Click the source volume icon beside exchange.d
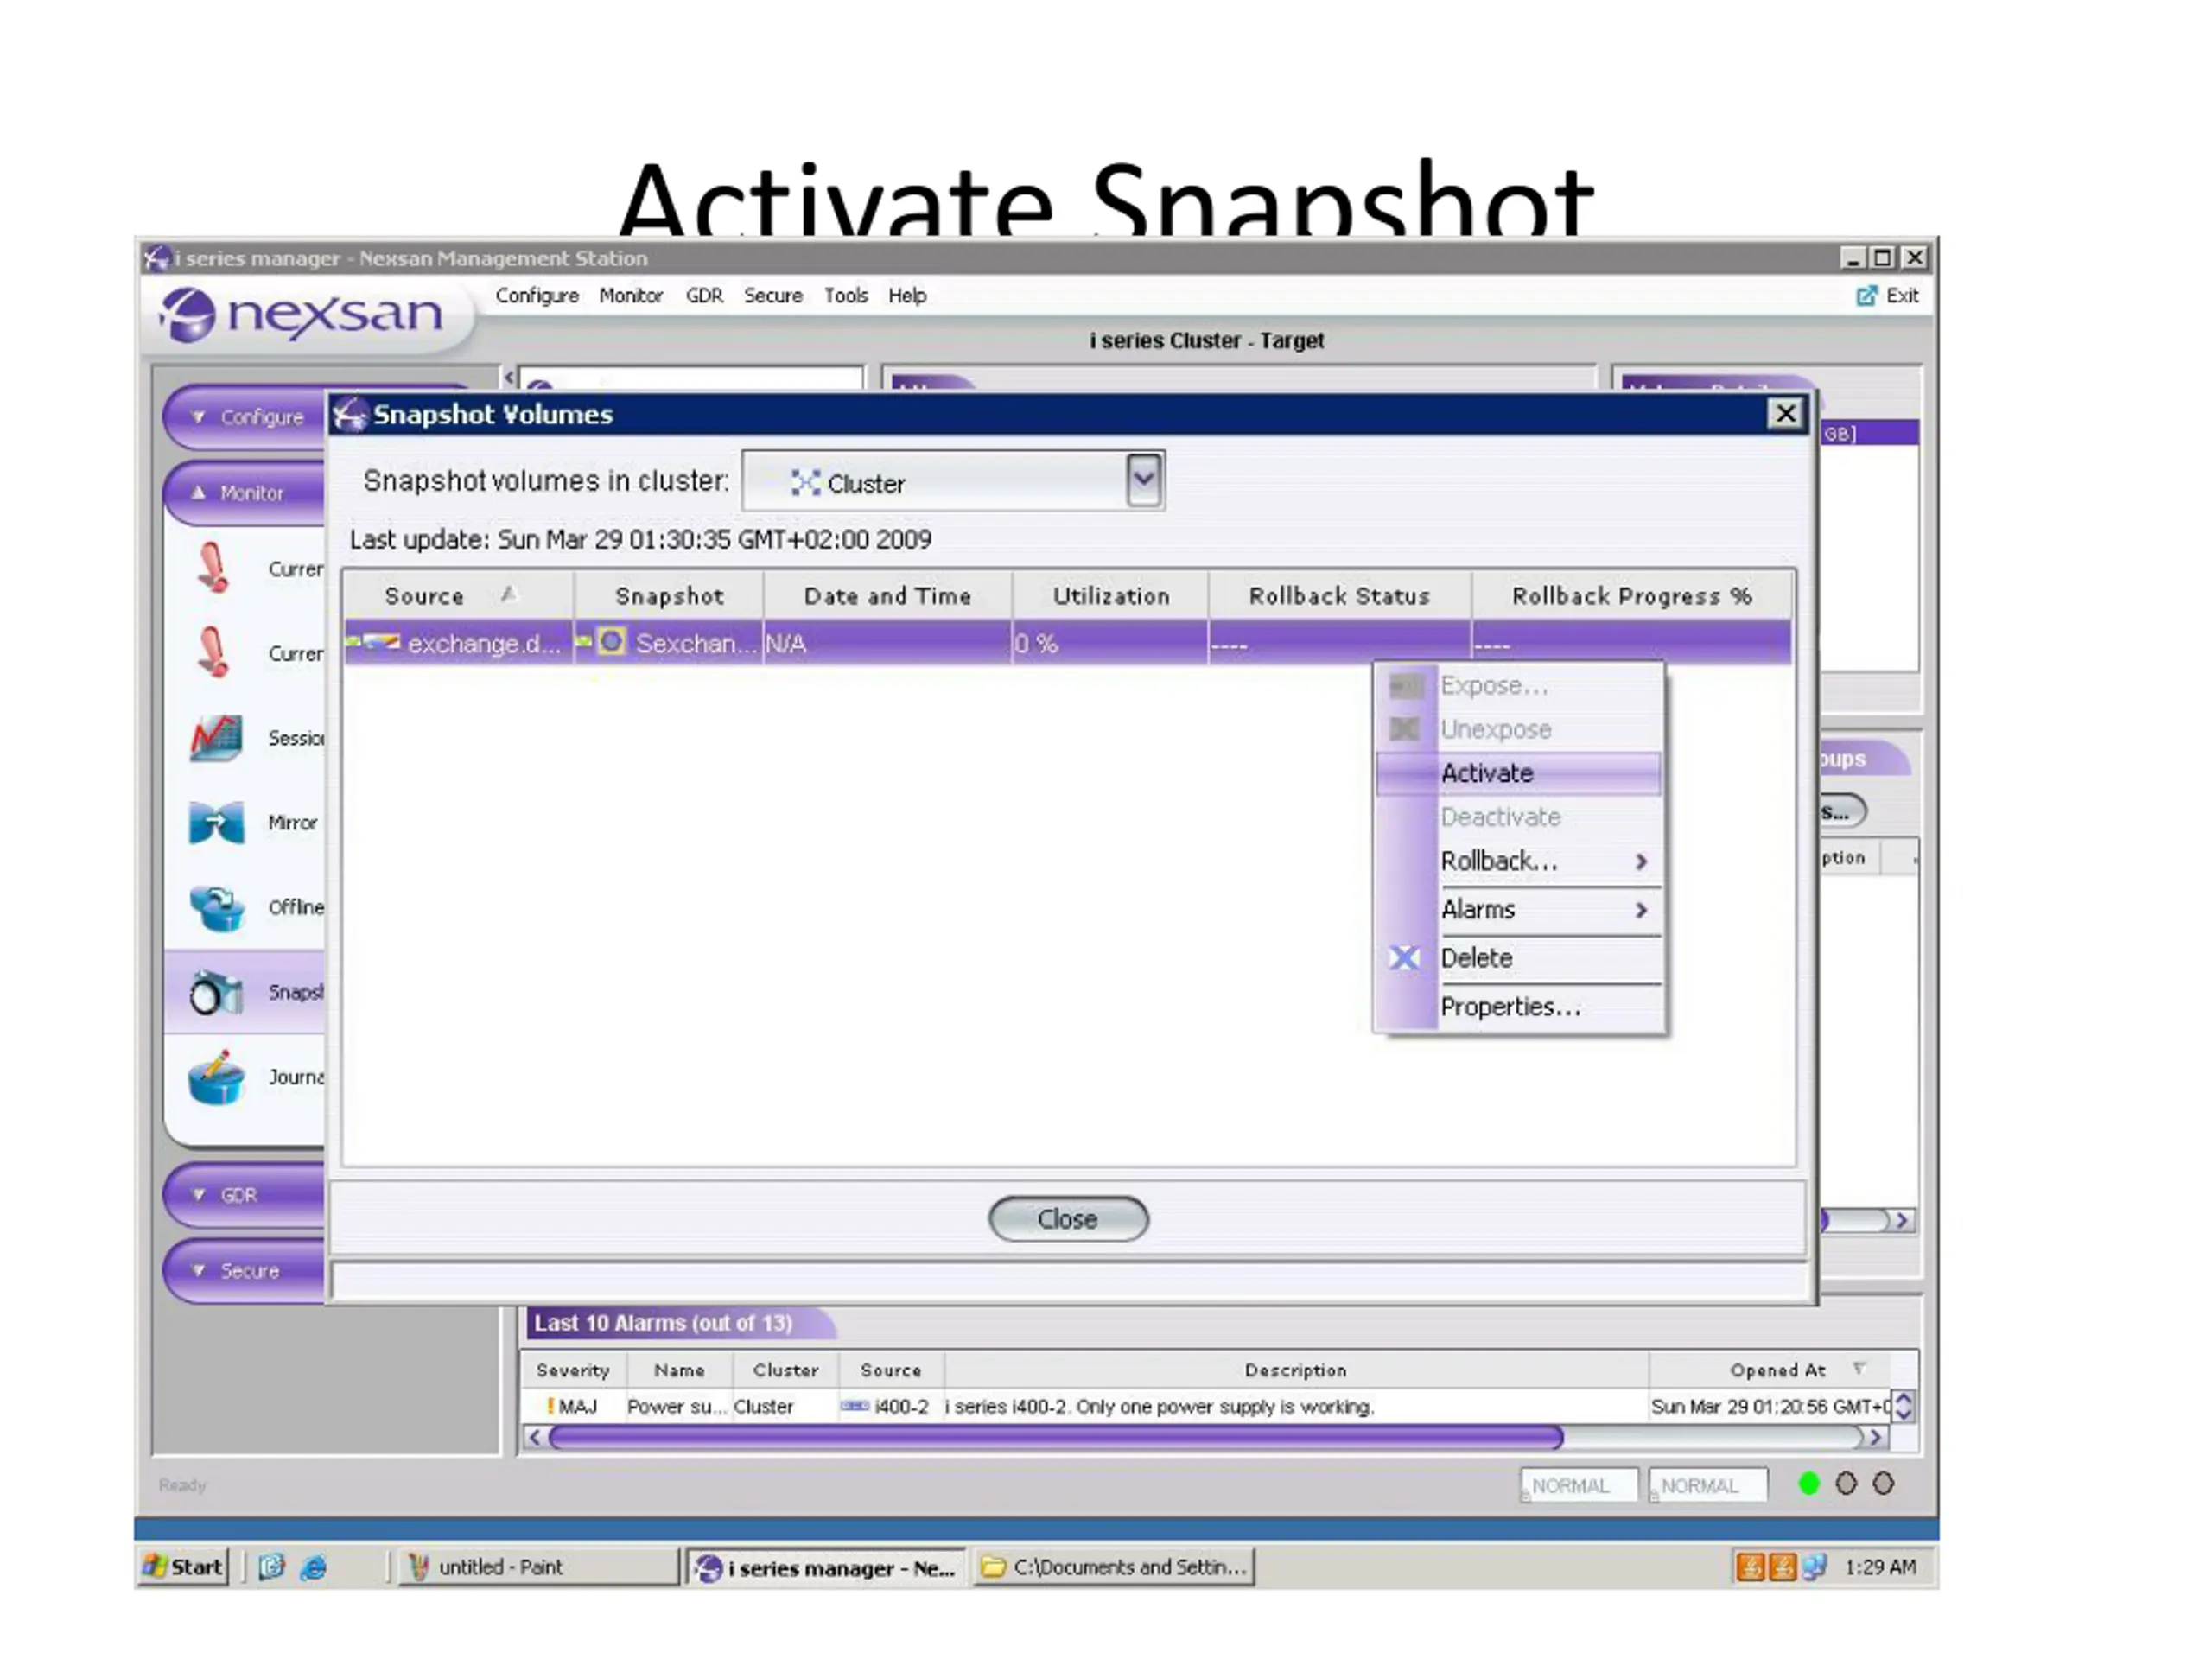This screenshot has width=2212, height=1659. click(381, 641)
